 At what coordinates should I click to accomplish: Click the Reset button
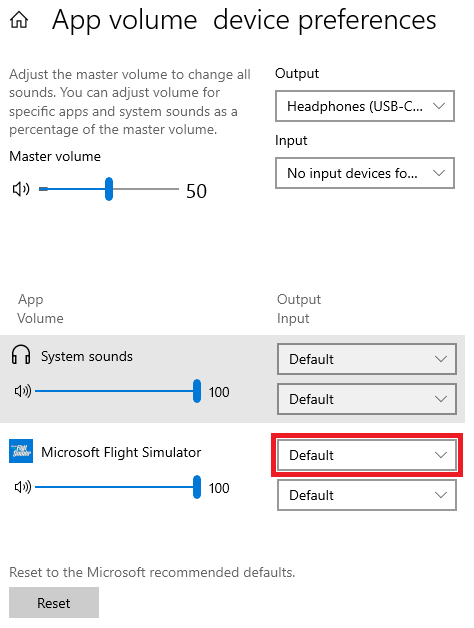pos(54,603)
